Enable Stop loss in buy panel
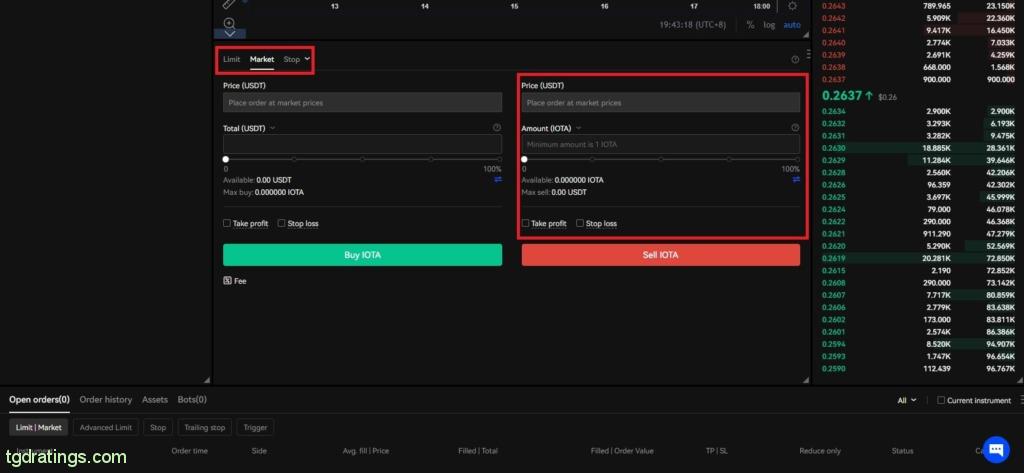 point(281,223)
